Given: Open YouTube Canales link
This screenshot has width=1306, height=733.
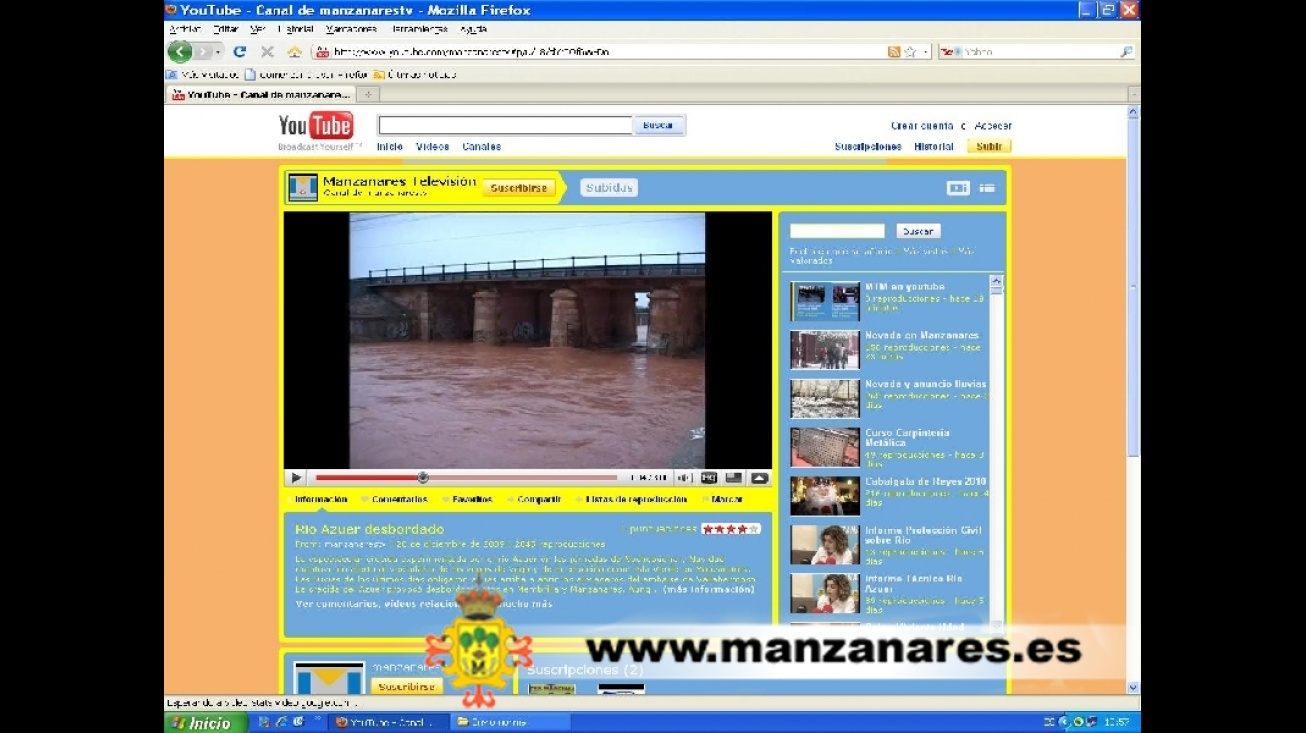Looking at the screenshot, I should tap(481, 147).
